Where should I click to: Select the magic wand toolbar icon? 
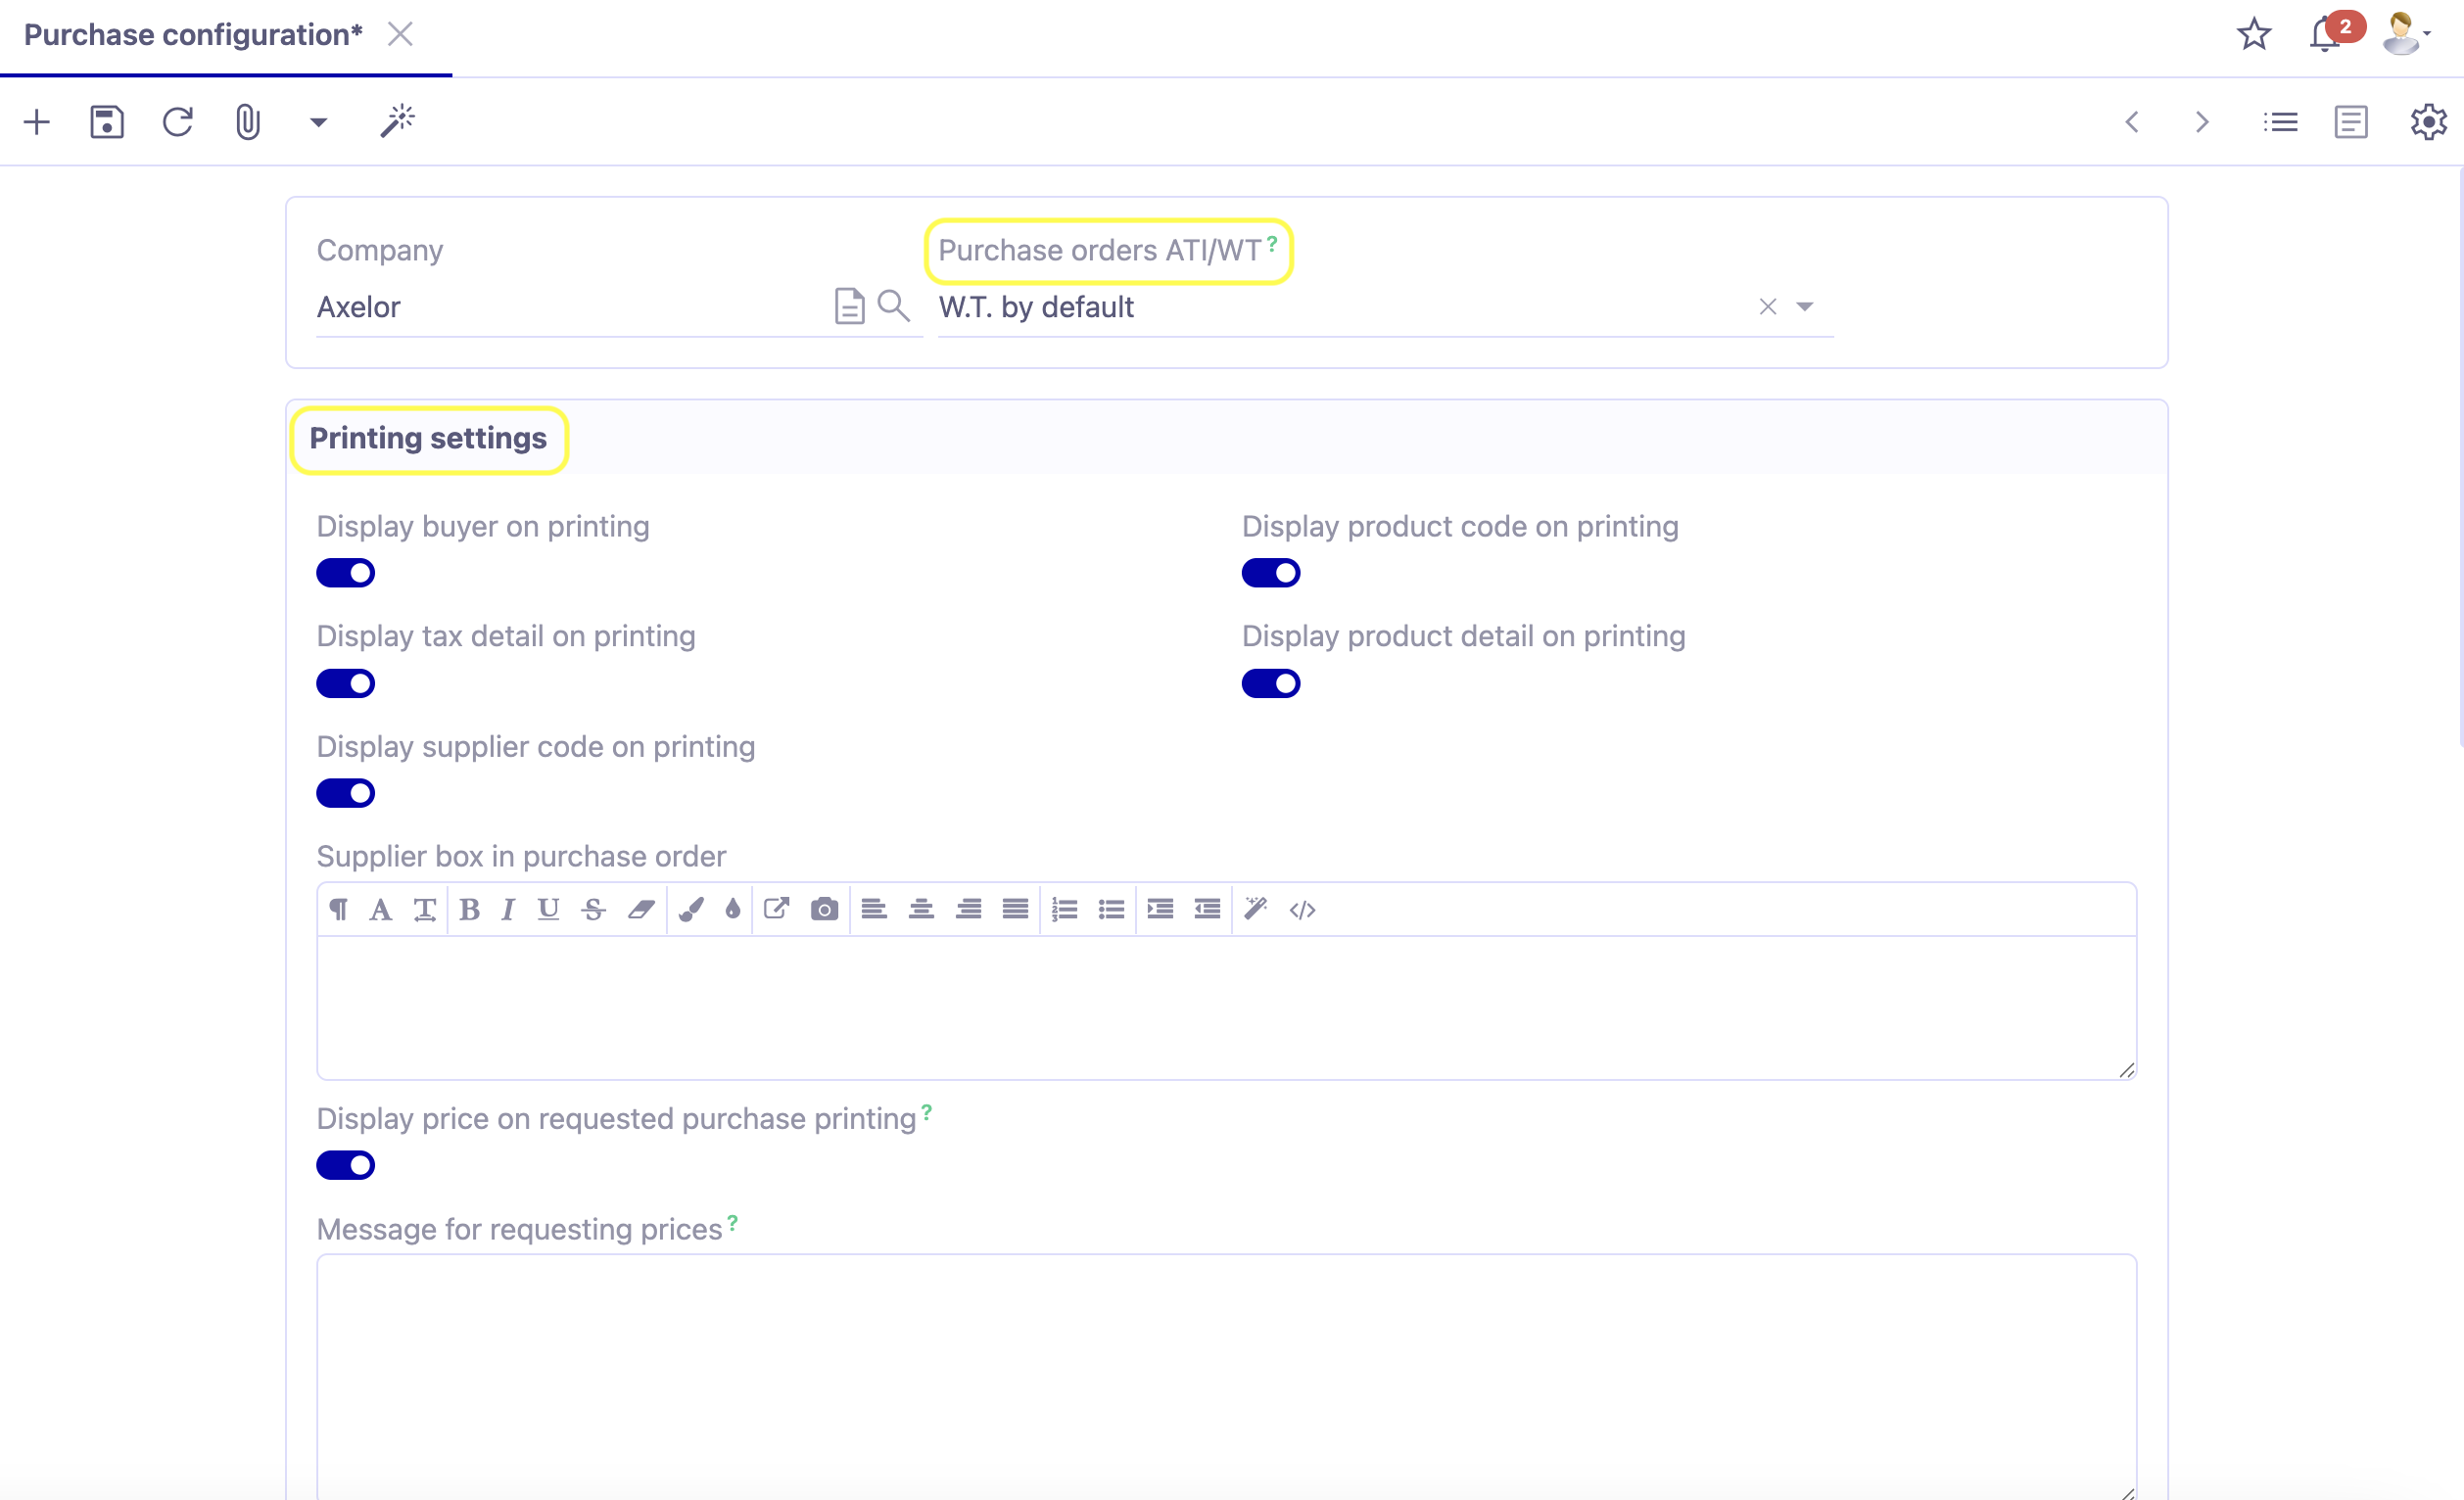397,121
